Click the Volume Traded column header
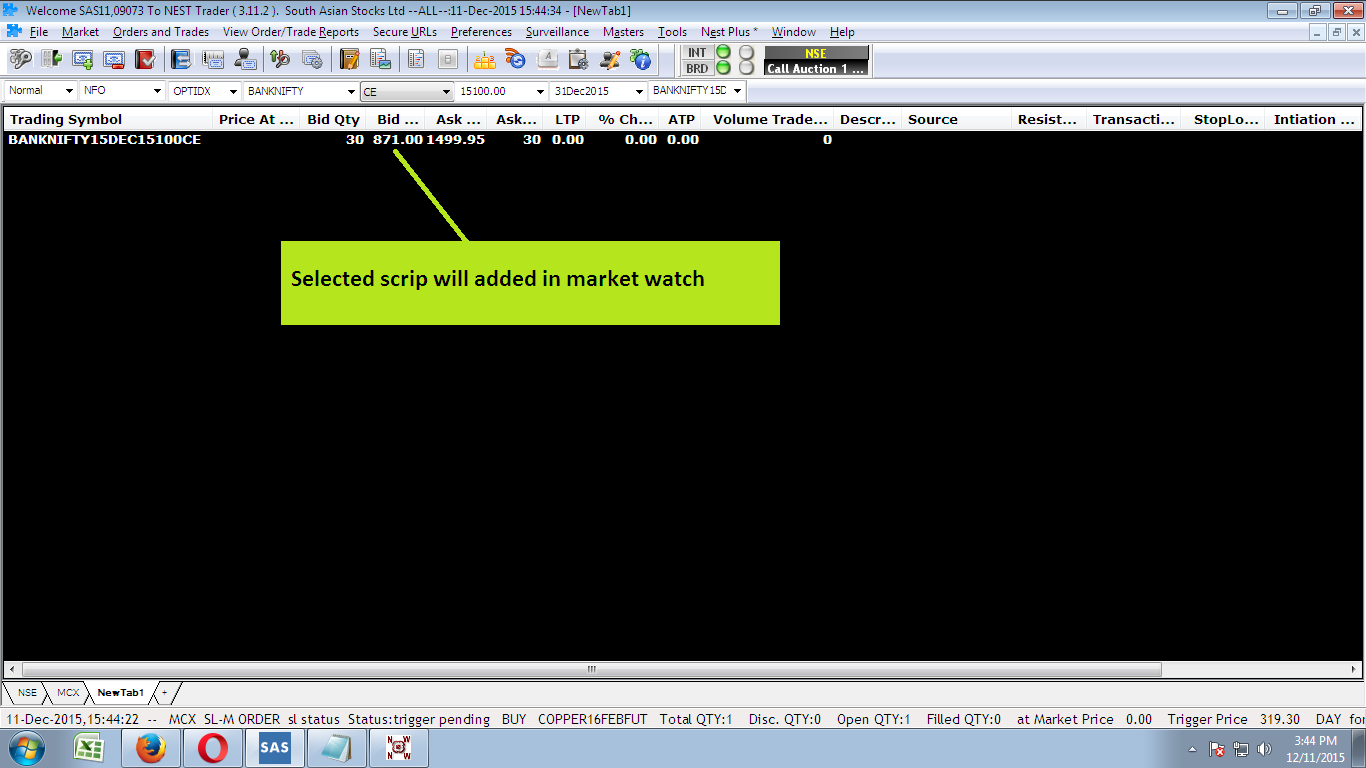The width and height of the screenshot is (1366, 768). (x=768, y=119)
